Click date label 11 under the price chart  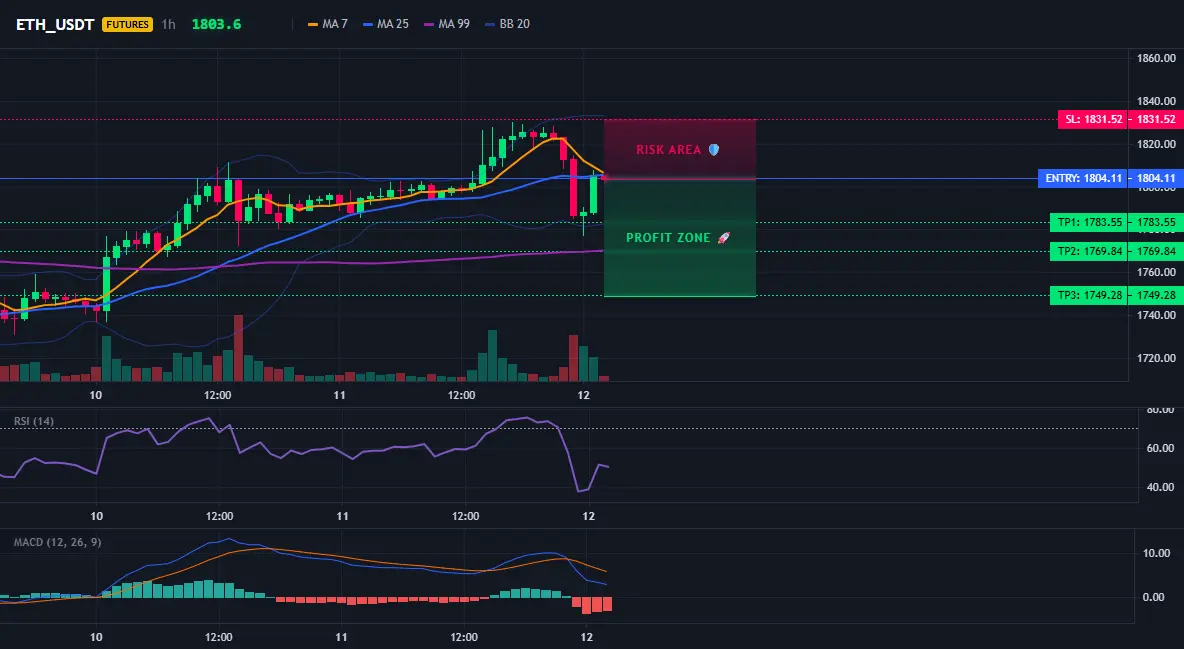[339, 395]
